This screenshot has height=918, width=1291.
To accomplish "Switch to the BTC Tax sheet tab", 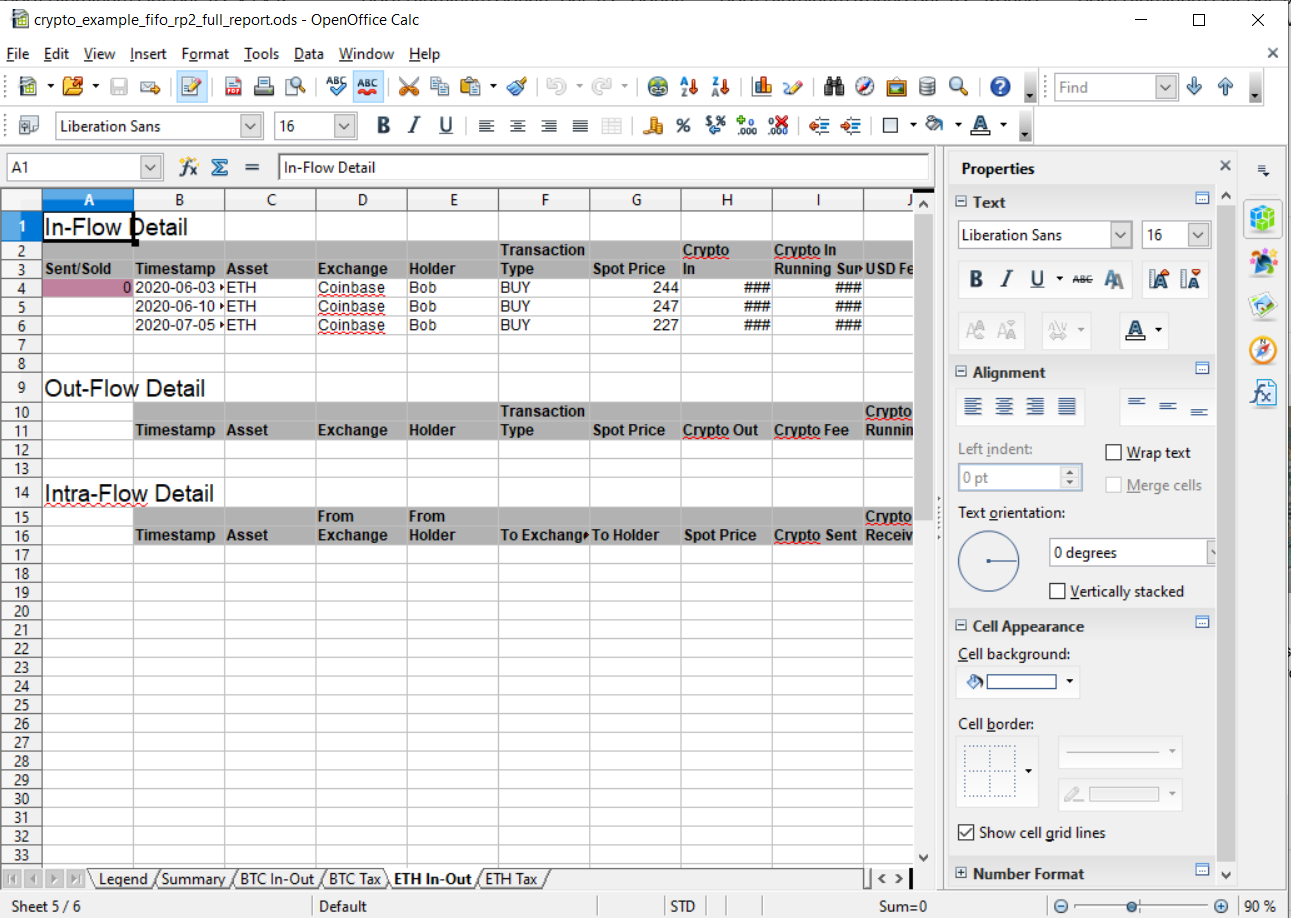I will tap(355, 879).
